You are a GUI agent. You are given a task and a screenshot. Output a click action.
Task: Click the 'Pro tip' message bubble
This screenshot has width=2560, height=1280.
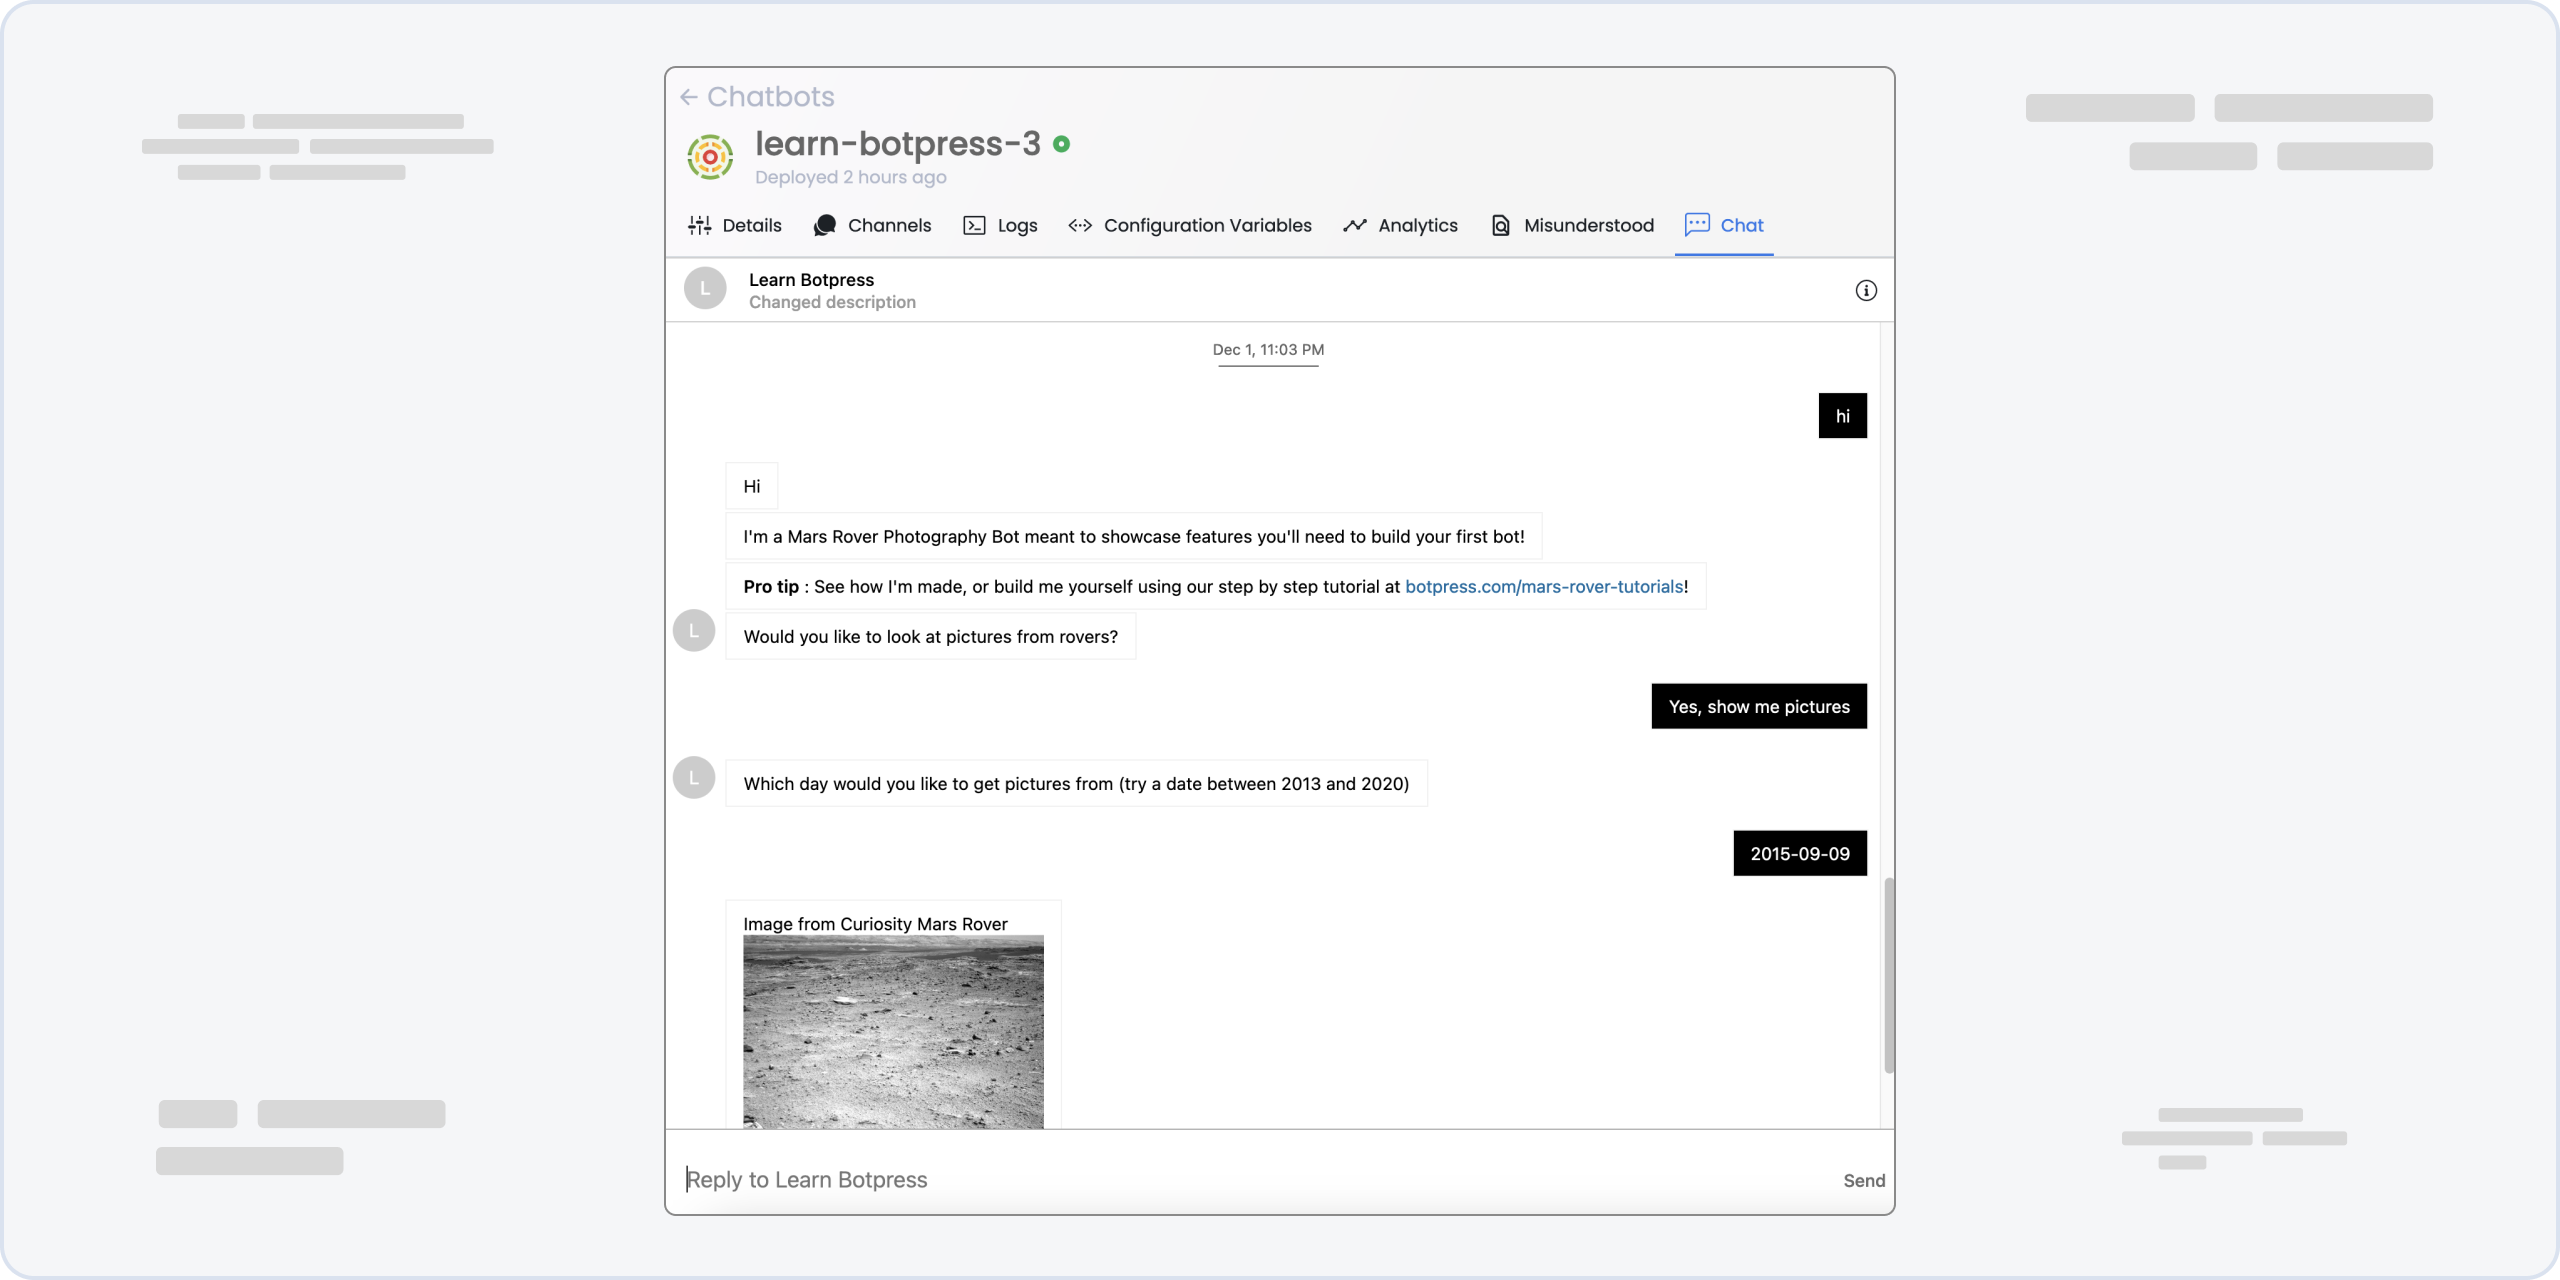(x=1216, y=586)
